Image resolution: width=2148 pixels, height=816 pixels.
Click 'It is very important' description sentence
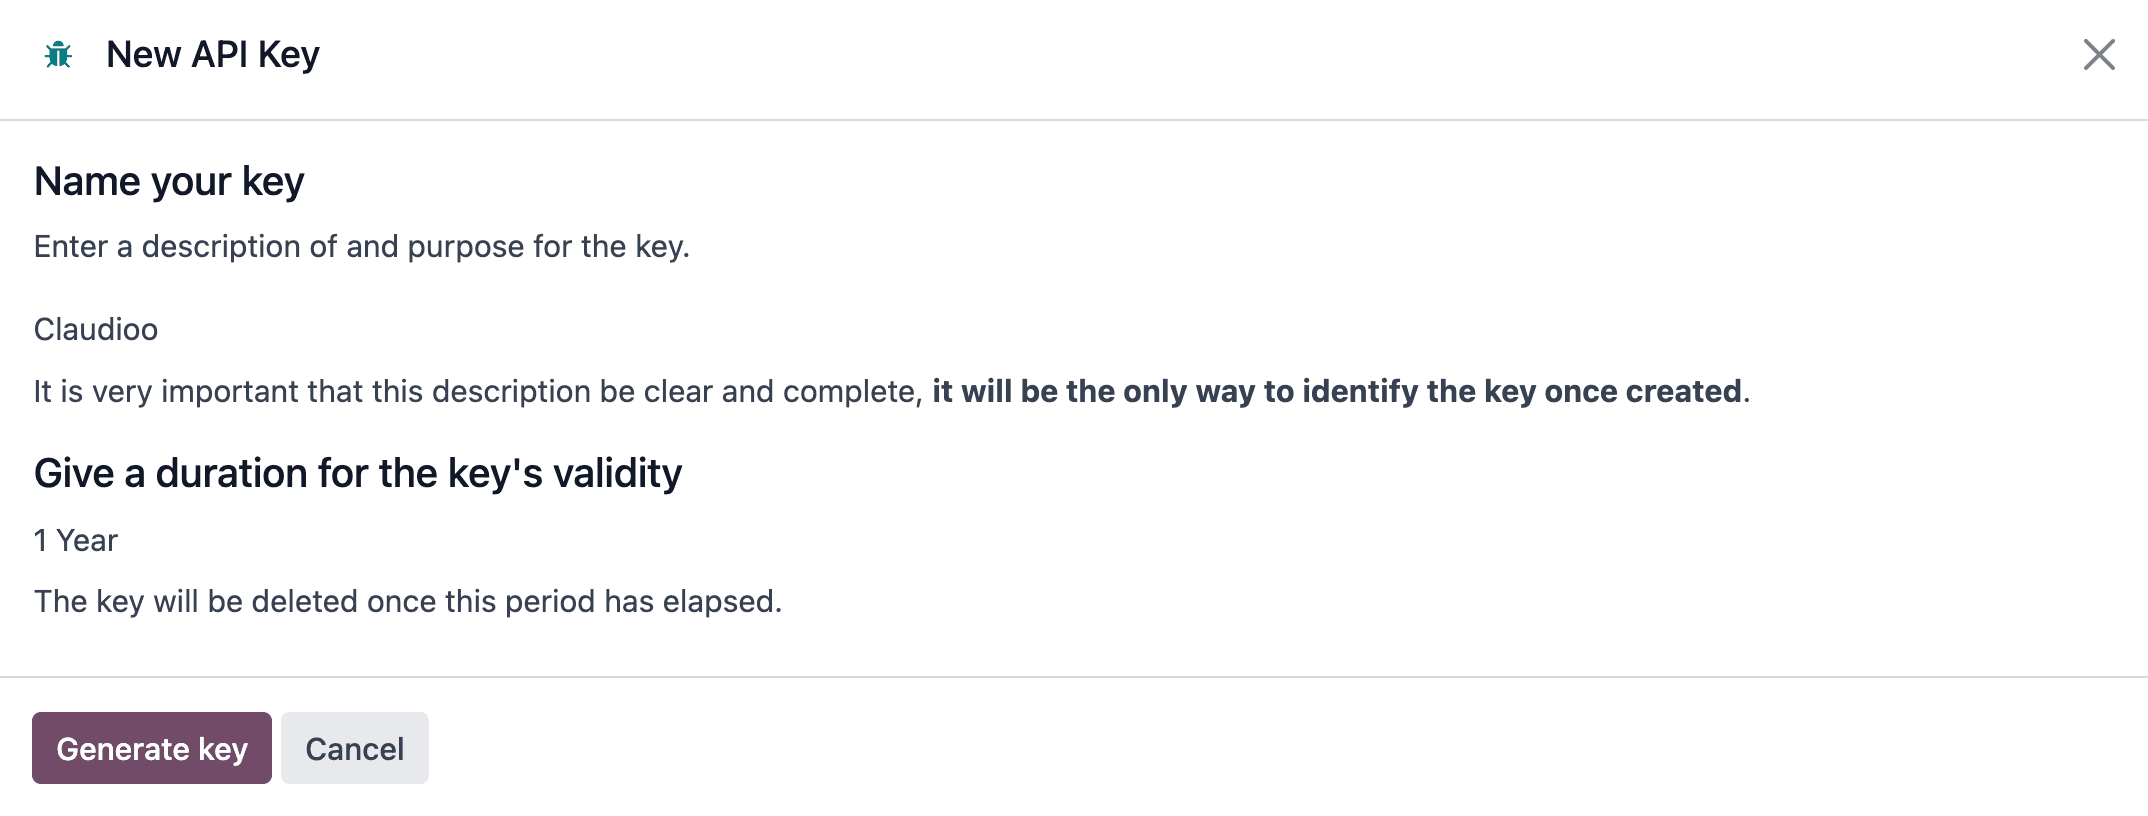pyautogui.click(x=892, y=391)
